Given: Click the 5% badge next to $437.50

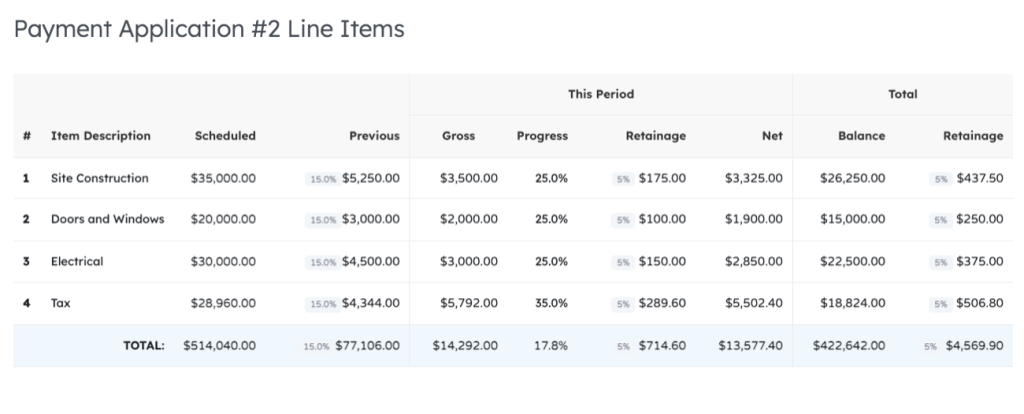Looking at the screenshot, I should (x=940, y=179).
